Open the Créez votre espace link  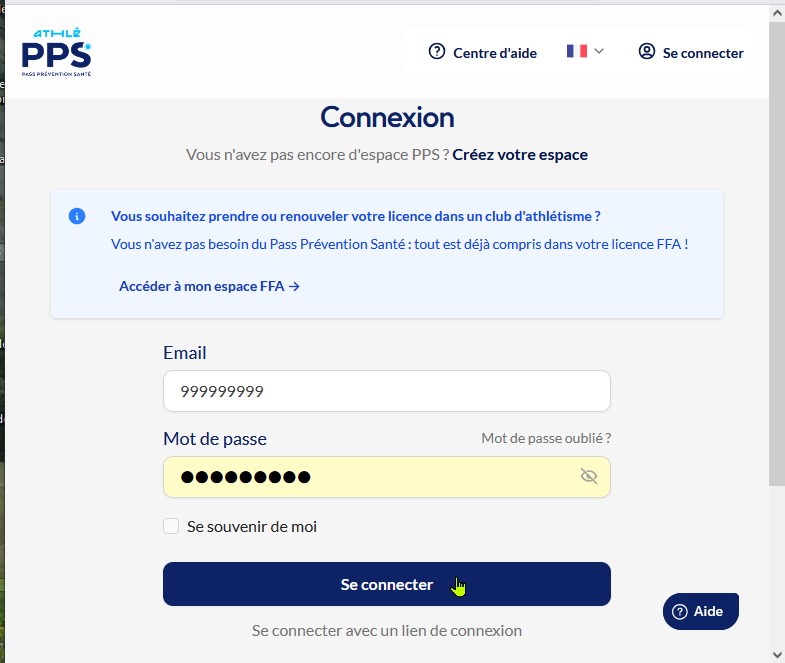point(520,155)
